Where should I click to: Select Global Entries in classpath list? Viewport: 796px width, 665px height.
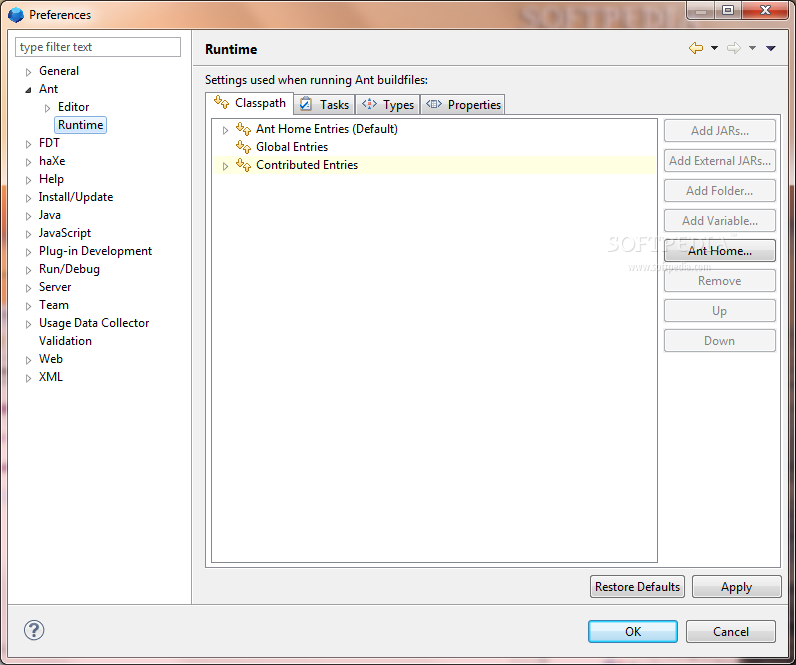tap(292, 147)
